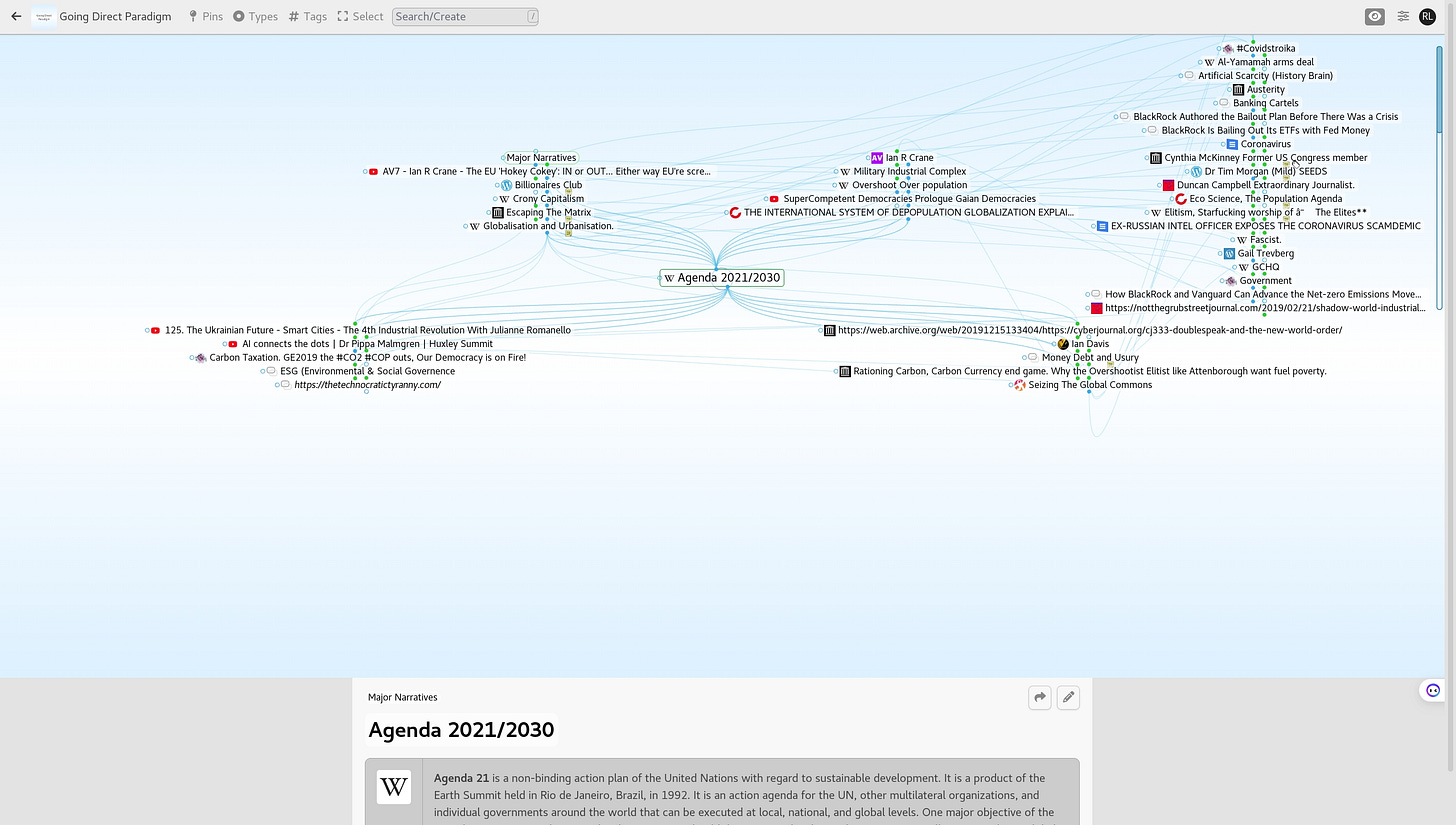The image size is (1456, 825).
Task: Select the Austerity node
Action: pos(1258,89)
